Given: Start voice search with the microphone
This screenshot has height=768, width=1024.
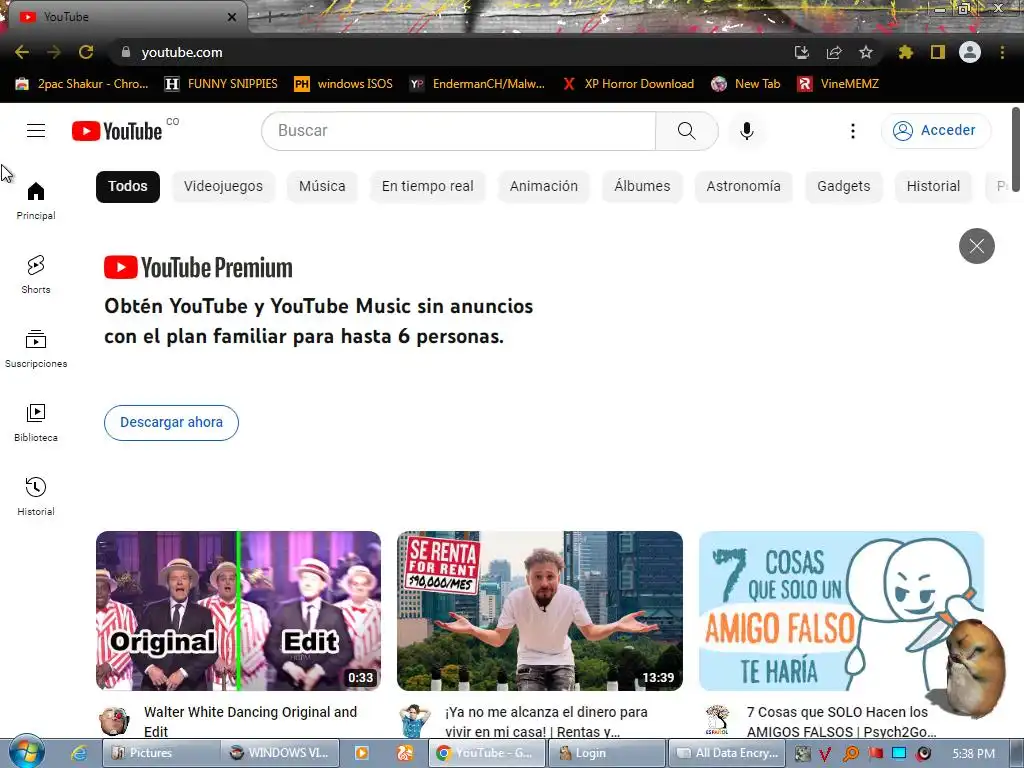Looking at the screenshot, I should (x=746, y=131).
